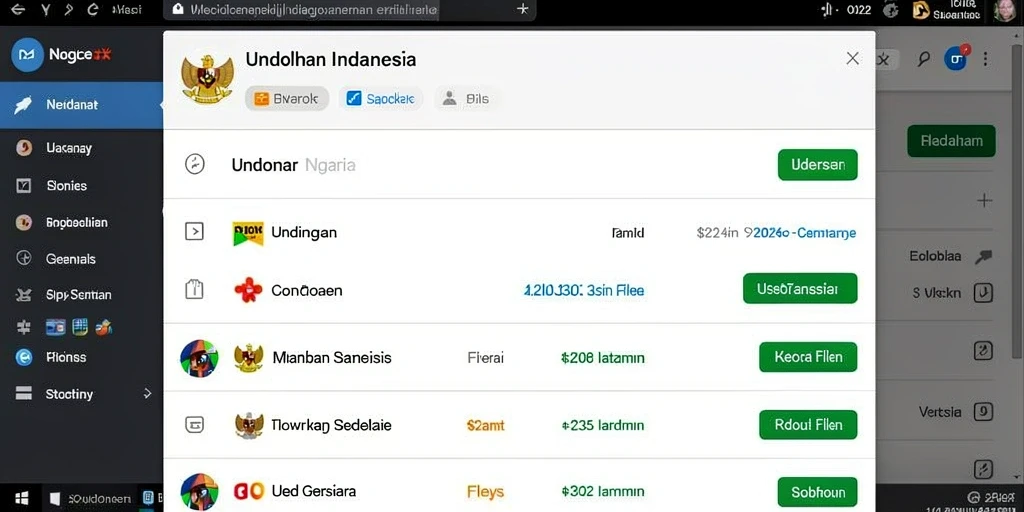Click the search icon in top toolbar
Screen dimensions: 1024x512
tap(923, 59)
